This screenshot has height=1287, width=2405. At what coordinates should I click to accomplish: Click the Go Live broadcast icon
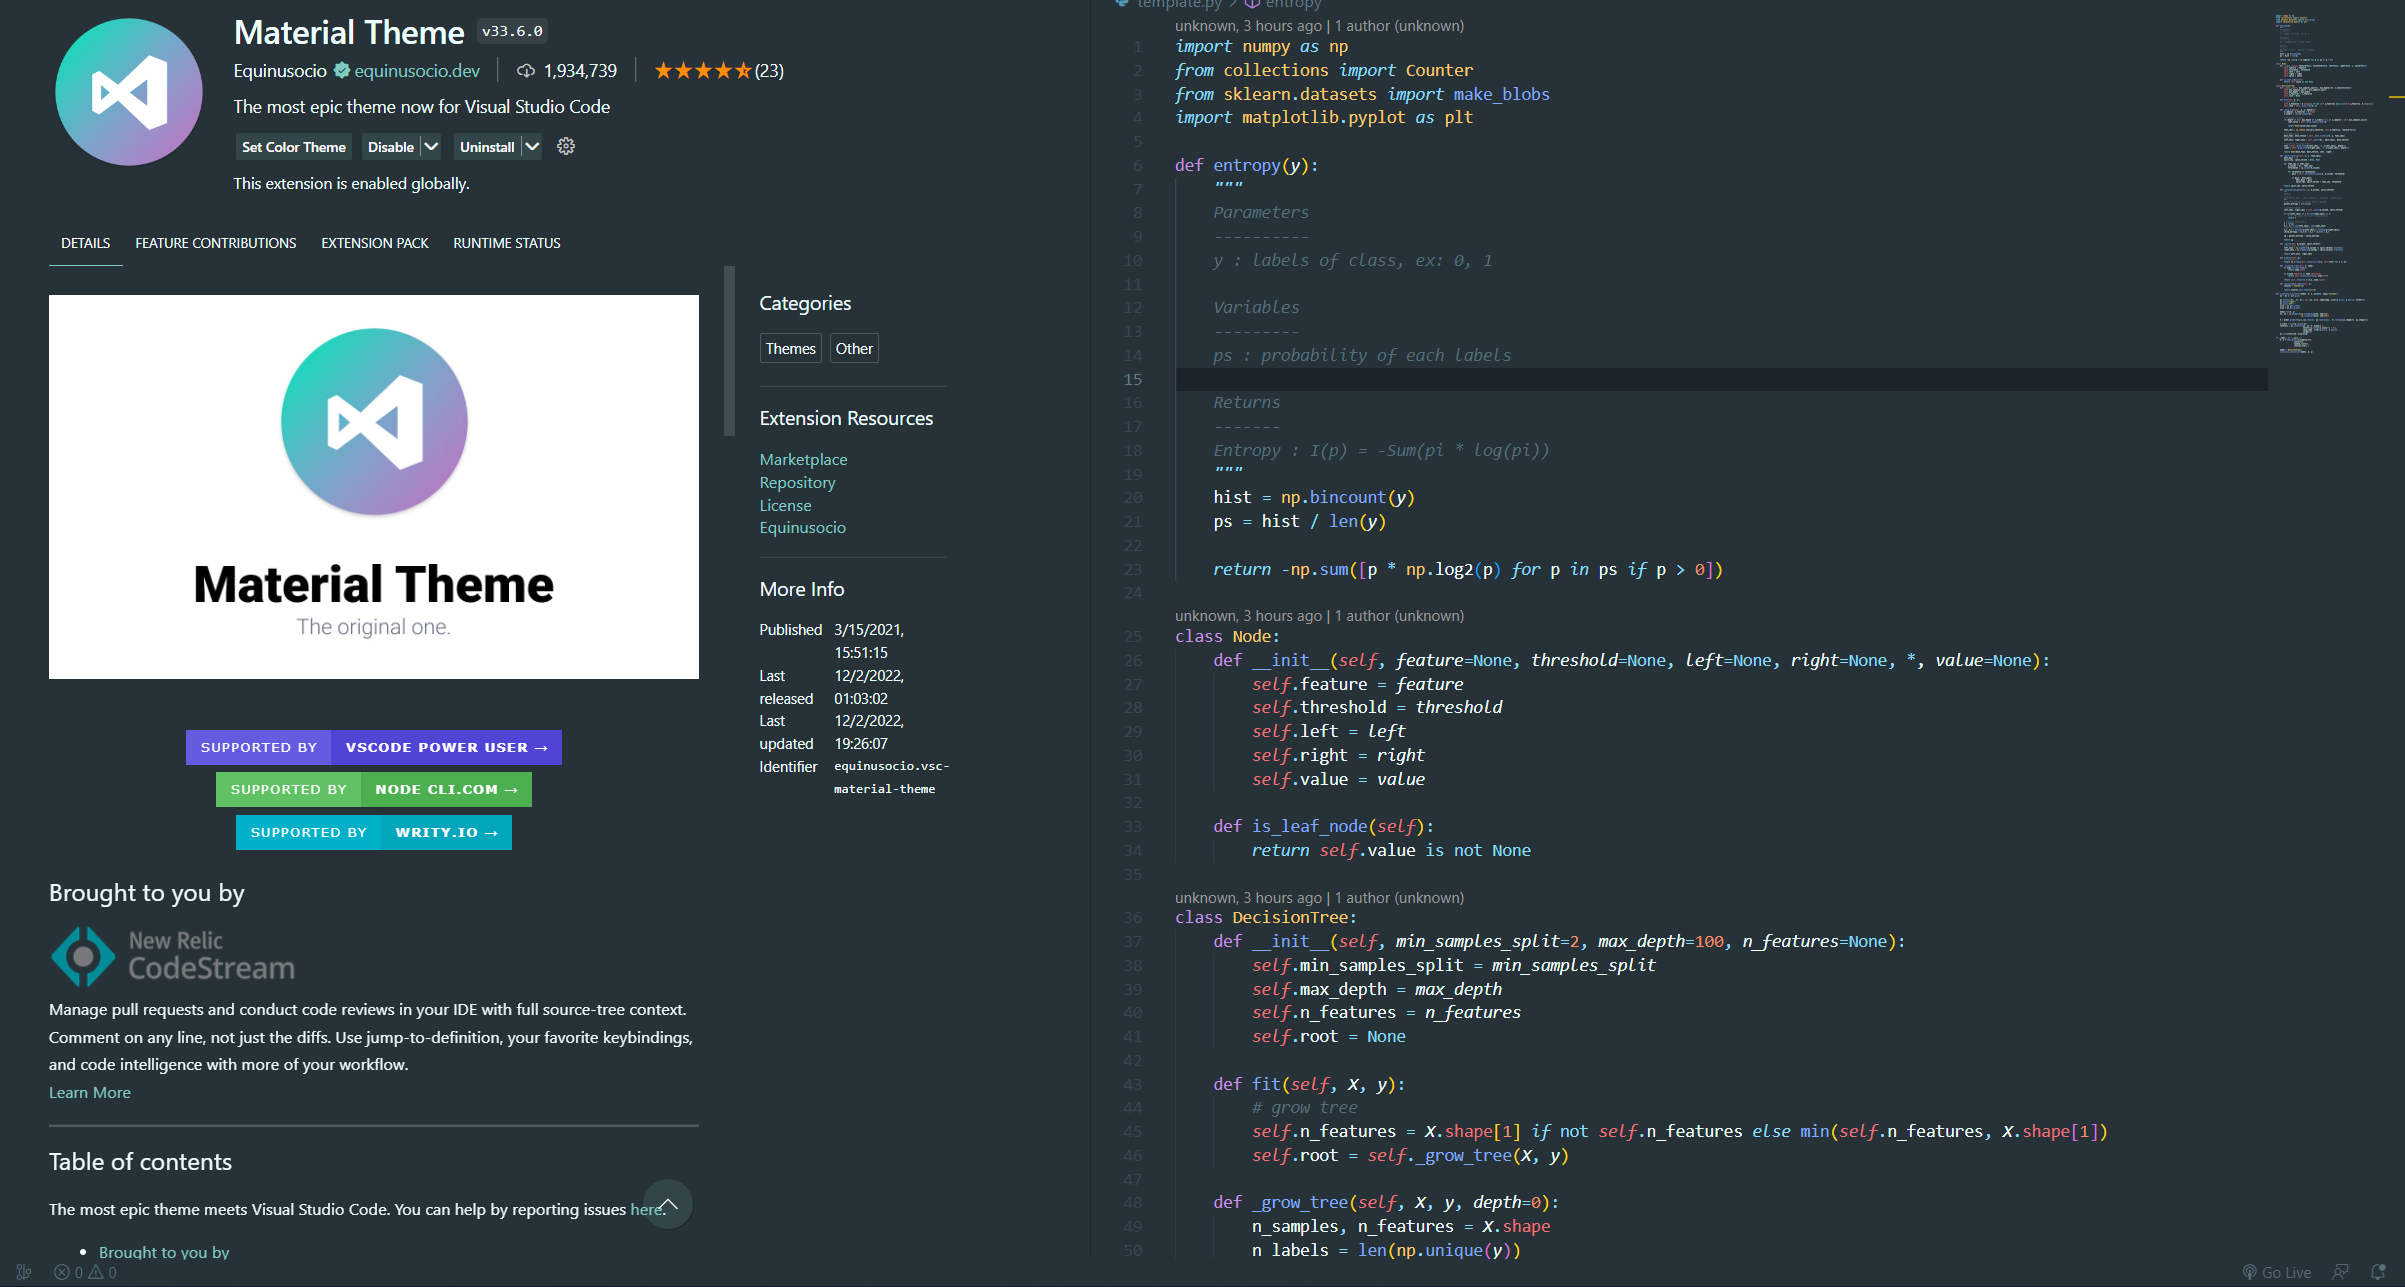coord(2249,1272)
